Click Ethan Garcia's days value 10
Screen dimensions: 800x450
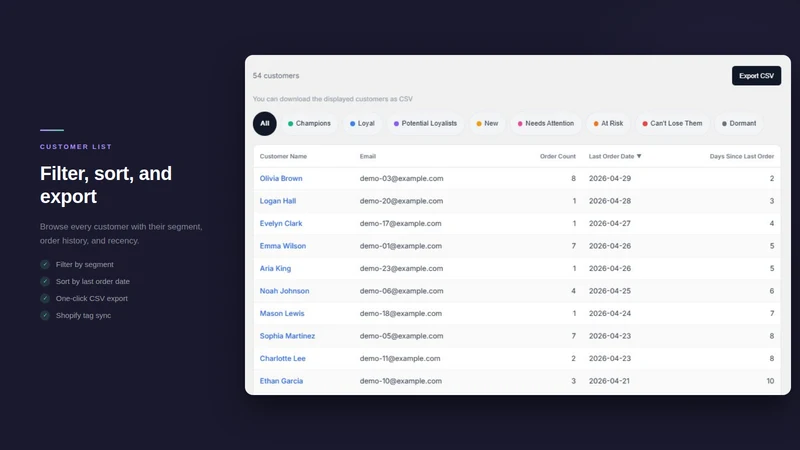click(x=770, y=381)
